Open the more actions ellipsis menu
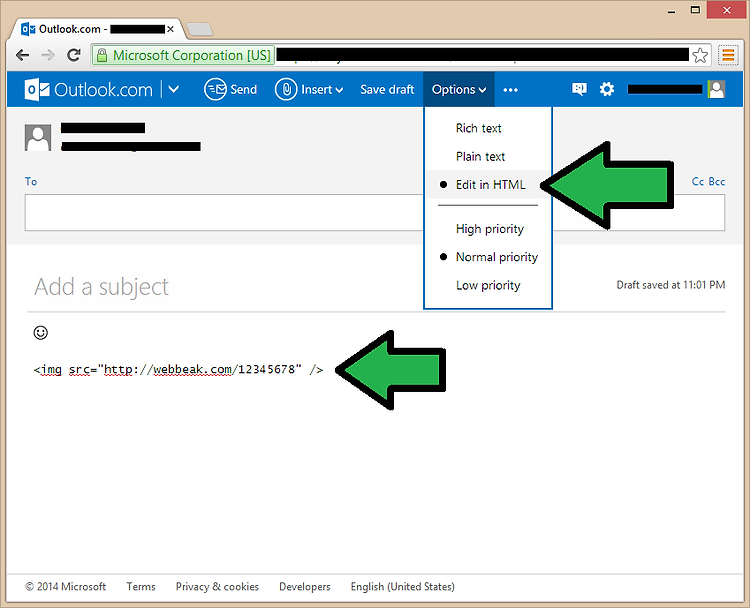This screenshot has width=750, height=608. click(510, 90)
